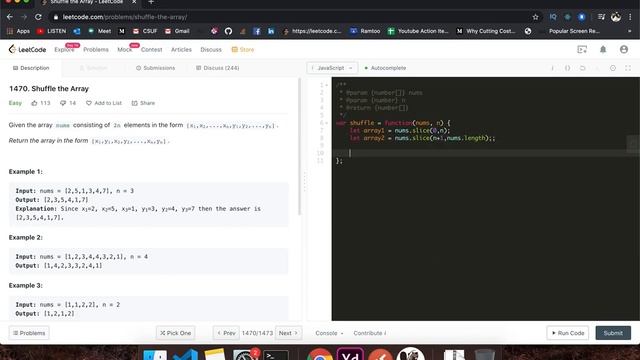Open the Youtube Action Items bookmark

tap(418, 31)
